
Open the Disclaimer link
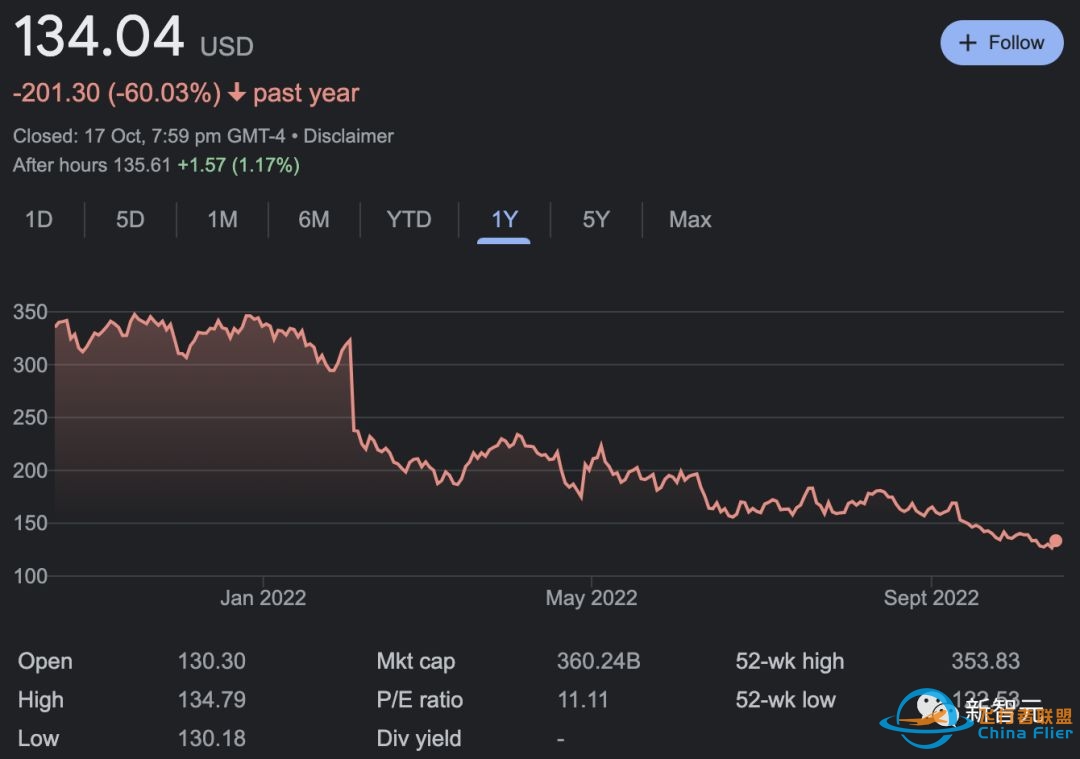[349, 136]
